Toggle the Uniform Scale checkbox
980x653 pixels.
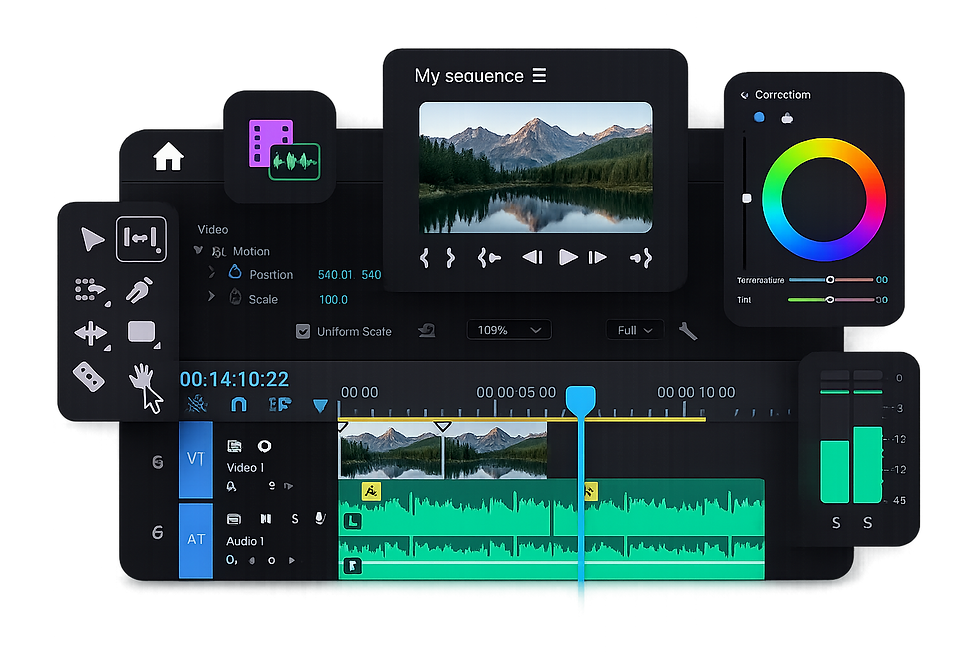pyautogui.click(x=303, y=331)
